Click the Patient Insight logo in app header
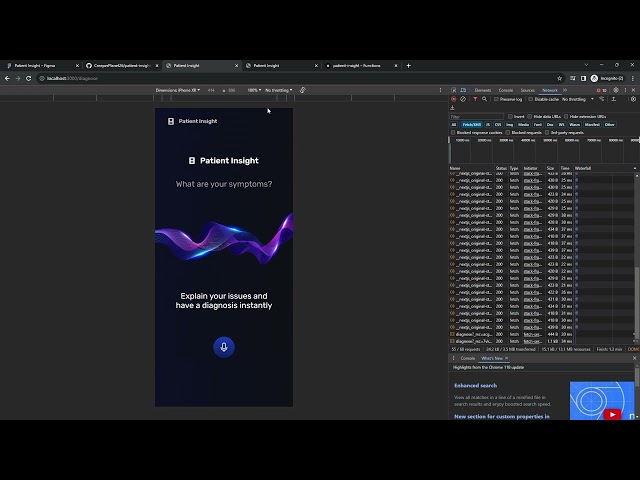Image resolution: width=640 pixels, height=480 pixels. pyautogui.click(x=192, y=121)
